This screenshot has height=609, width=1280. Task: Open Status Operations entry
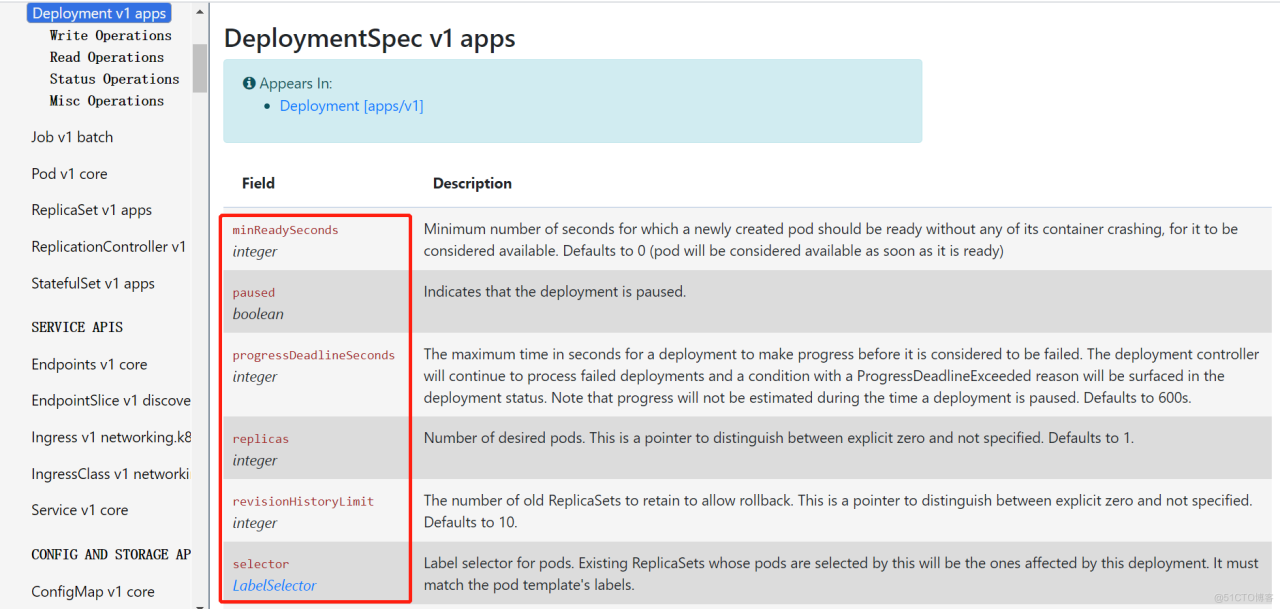point(115,79)
